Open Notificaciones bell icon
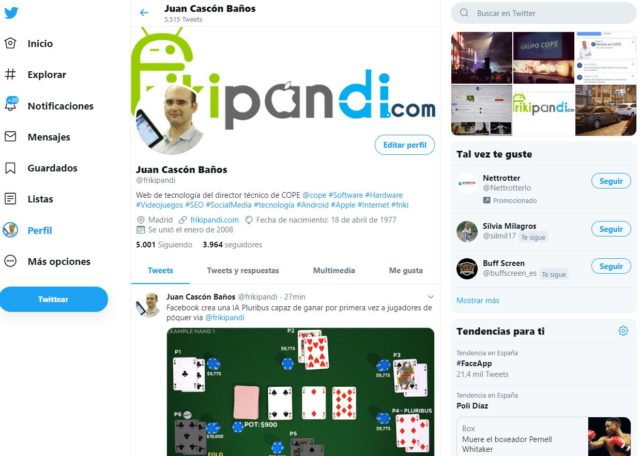This screenshot has height=456, width=640. point(11,104)
